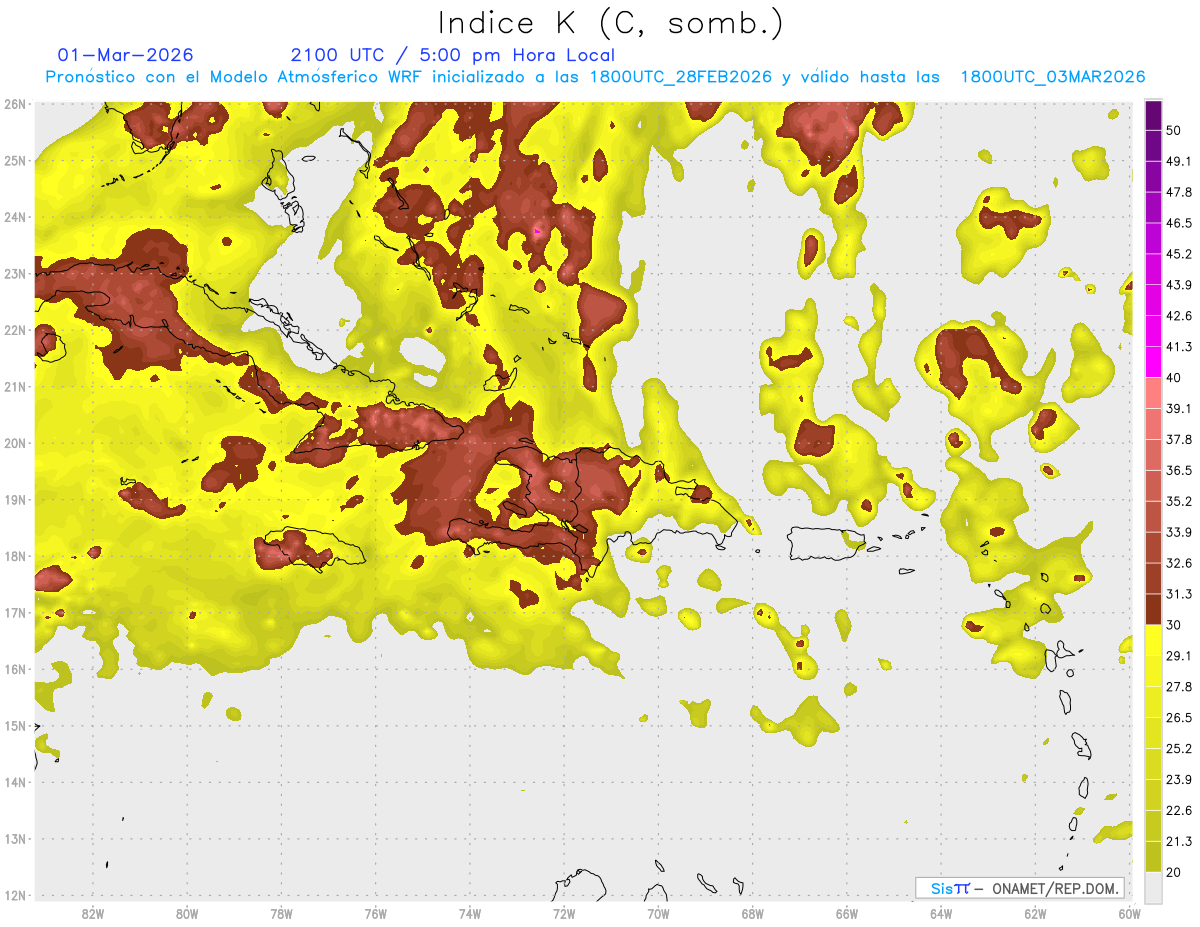1200x927 pixels.
Task: Click the colorbar label '22.6'
Action: (x=1179, y=810)
